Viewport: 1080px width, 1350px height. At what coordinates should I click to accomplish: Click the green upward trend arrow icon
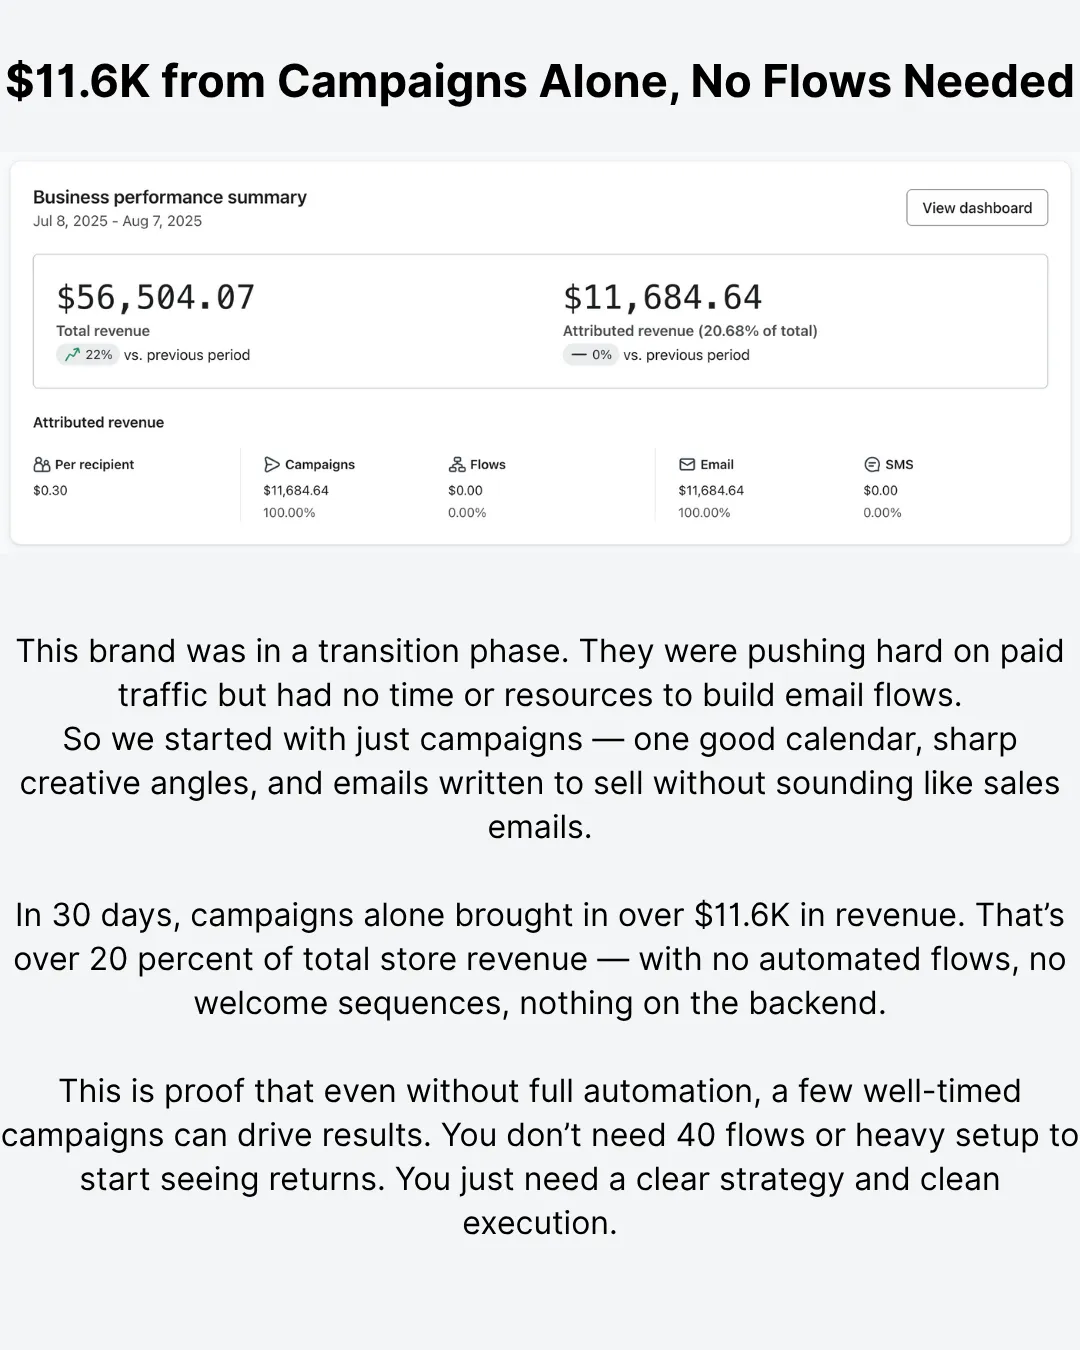tap(72, 355)
